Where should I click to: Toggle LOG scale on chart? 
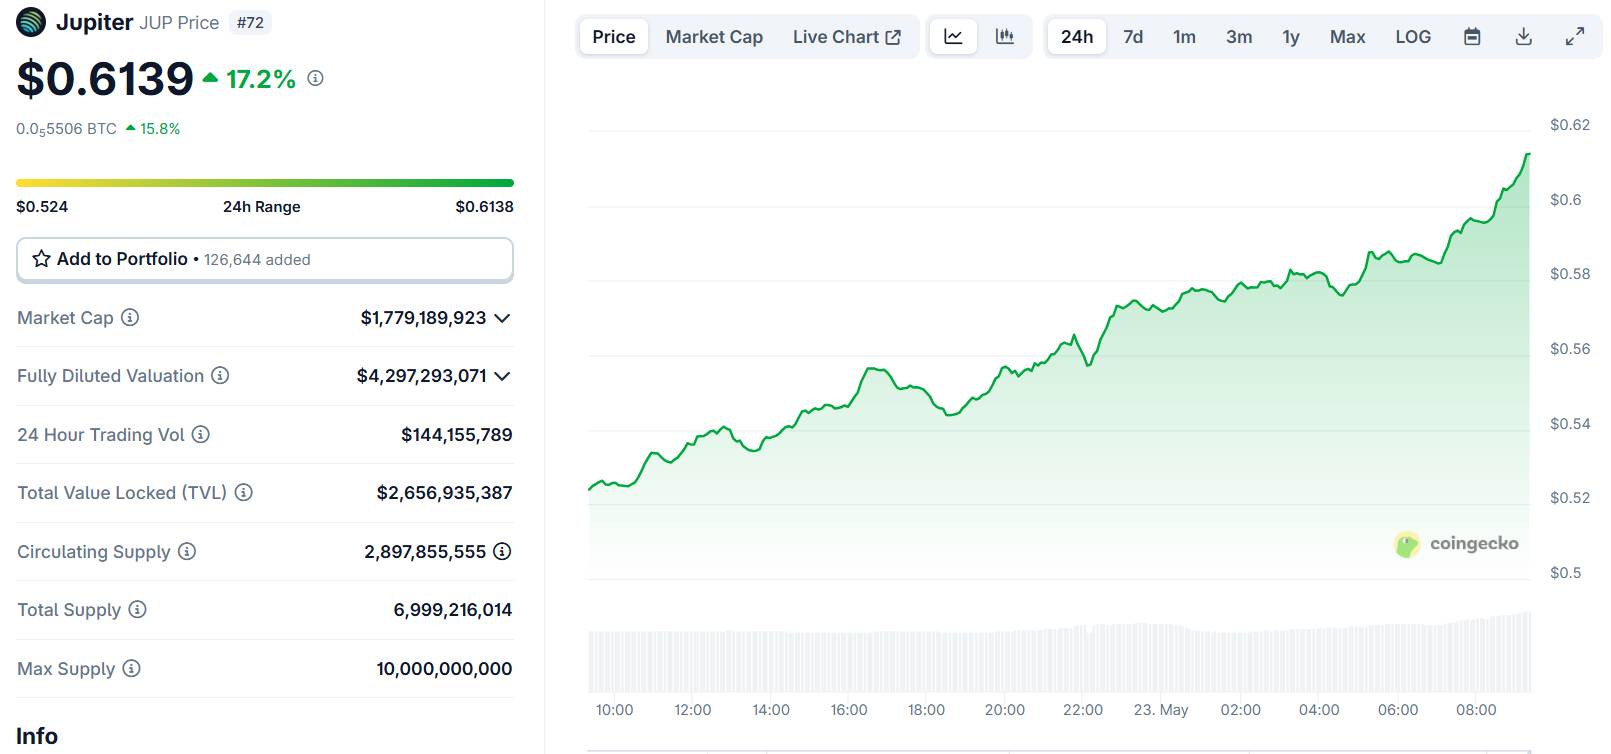coord(1413,37)
